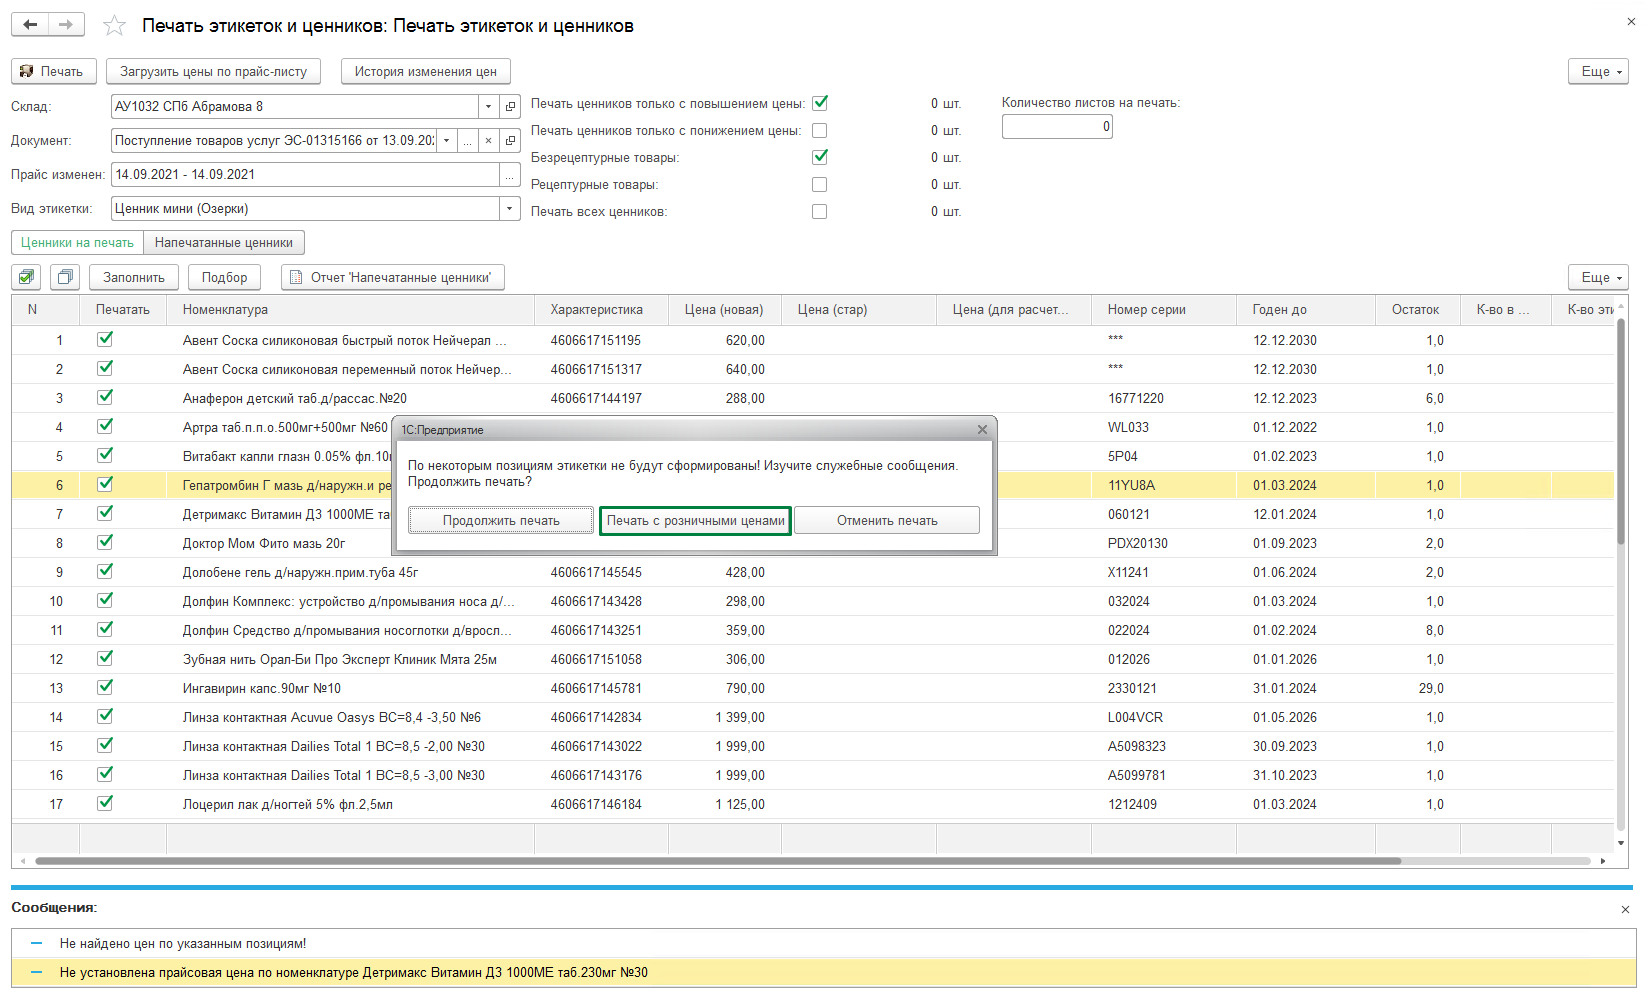Switch to 'Напечатанные ценники' tab
This screenshot has height=996, width=1644.
tap(224, 243)
